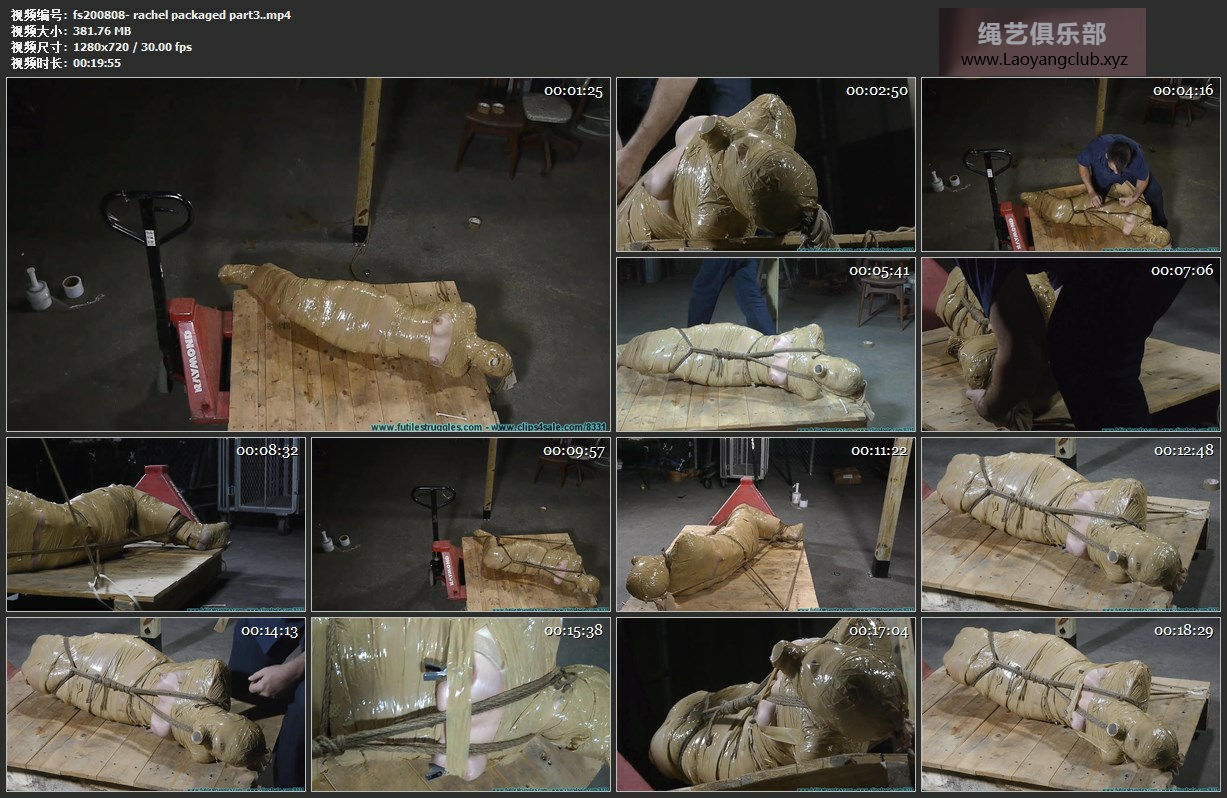The height and width of the screenshot is (798, 1227).
Task: Select the frame timestamped 00:12:48
Action: tap(1069, 524)
